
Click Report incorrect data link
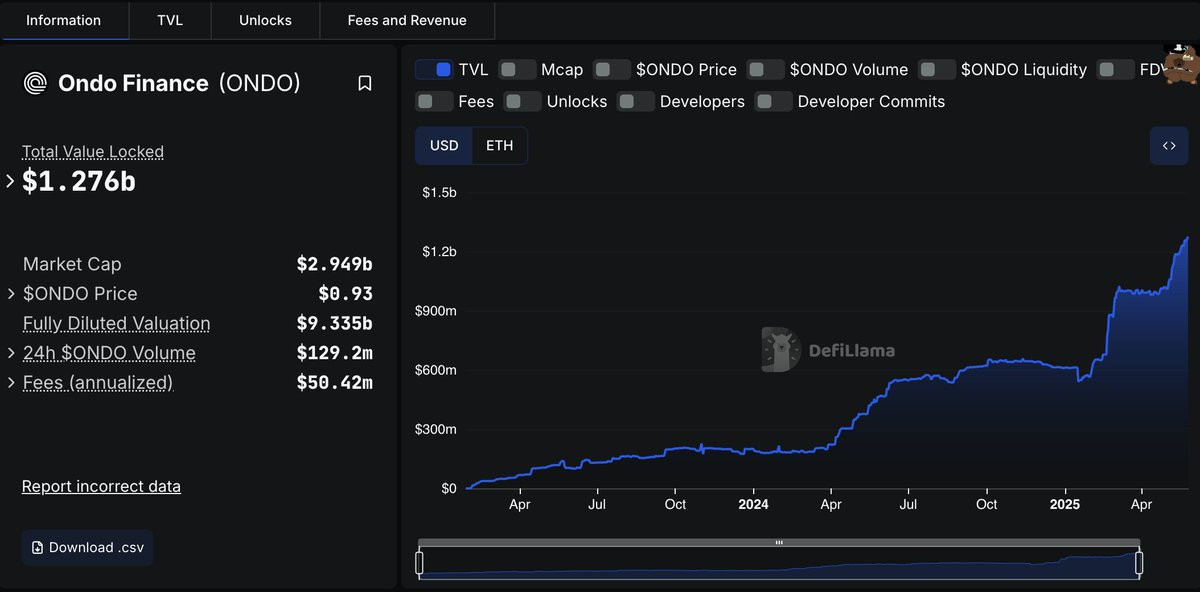point(101,487)
